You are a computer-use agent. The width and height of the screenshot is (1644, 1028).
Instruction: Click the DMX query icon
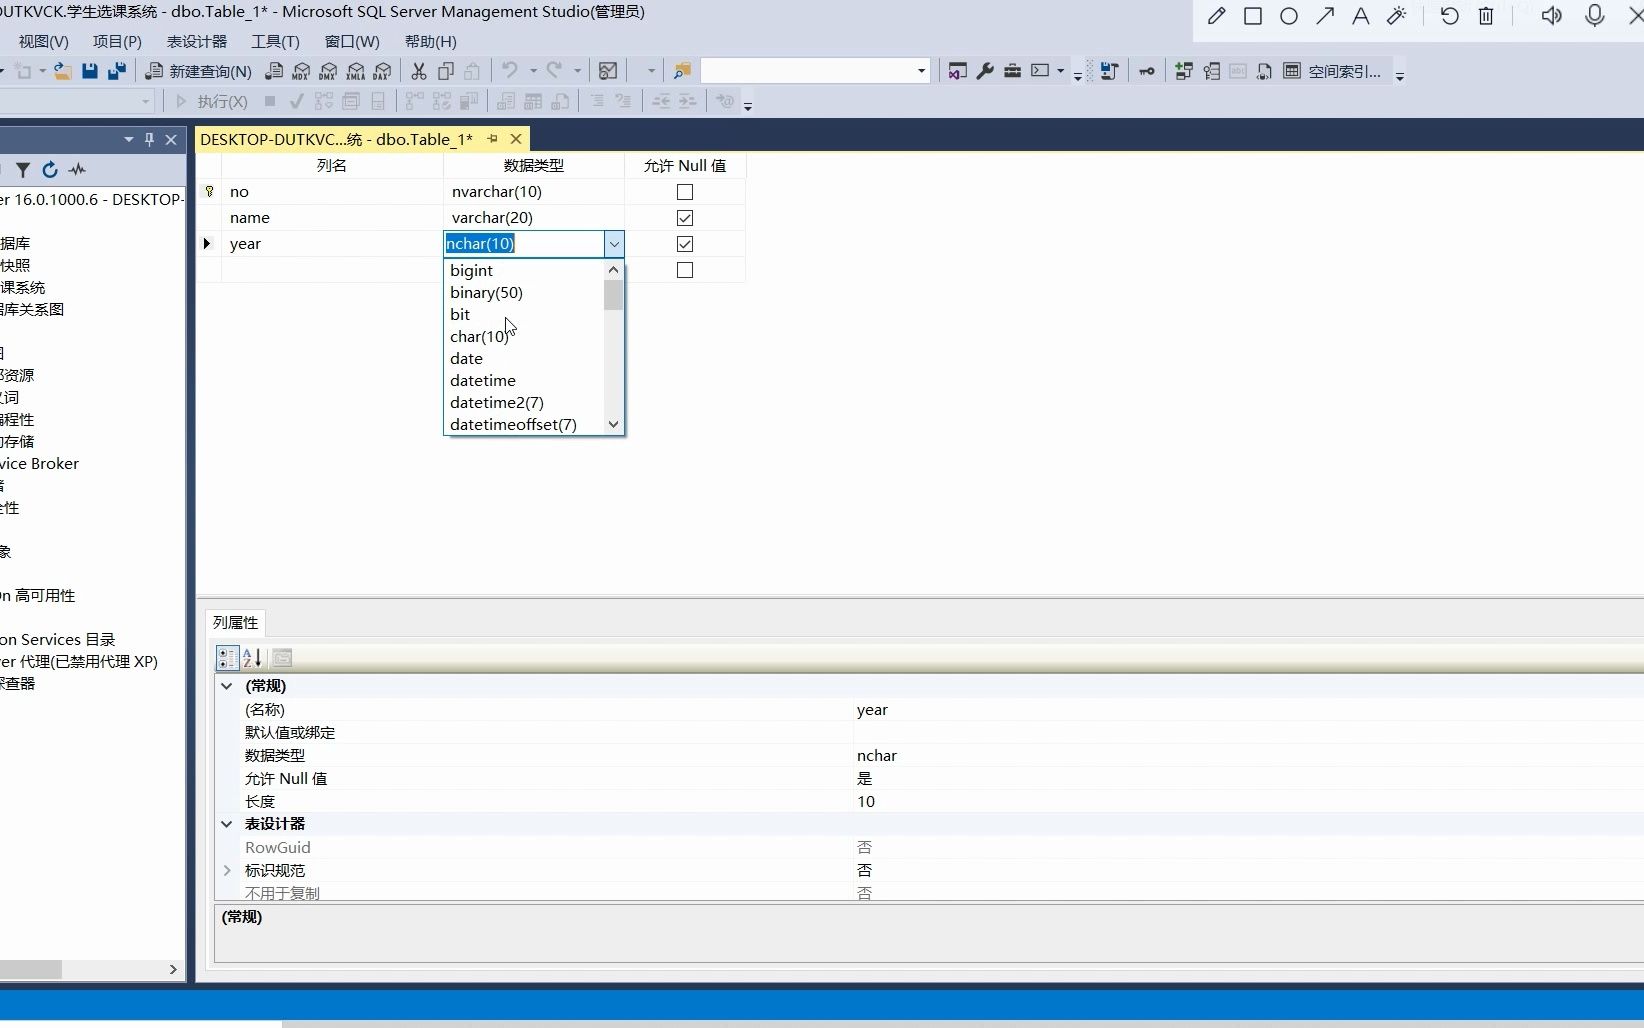(x=328, y=71)
